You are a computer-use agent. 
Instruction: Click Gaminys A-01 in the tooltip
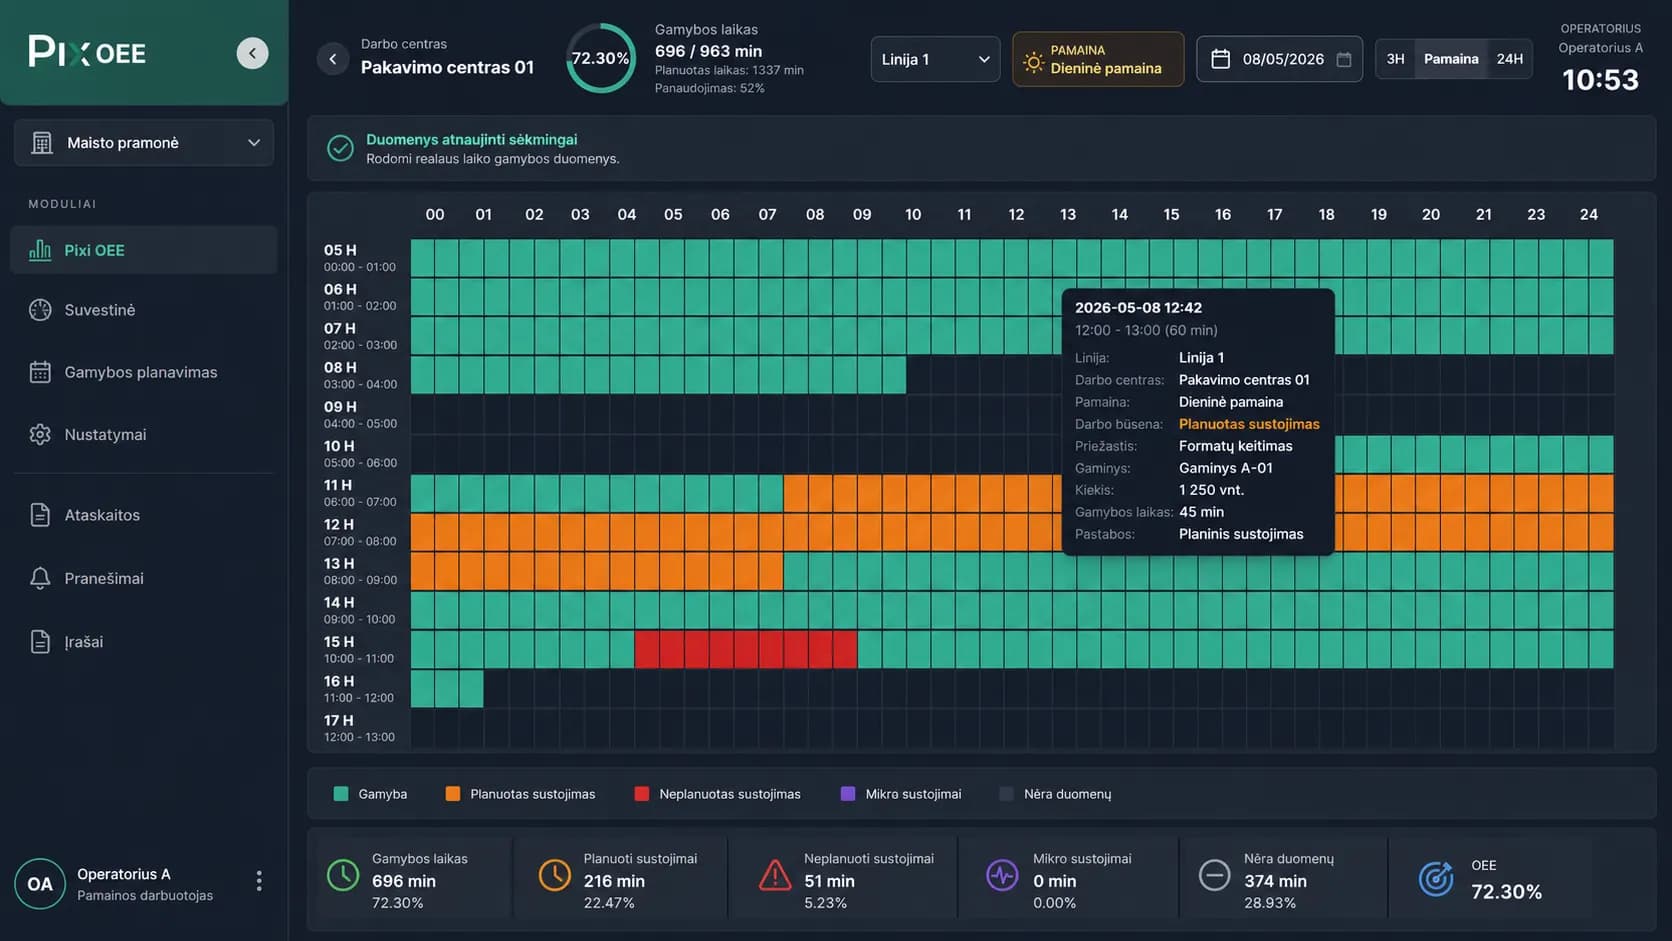[x=1225, y=468]
